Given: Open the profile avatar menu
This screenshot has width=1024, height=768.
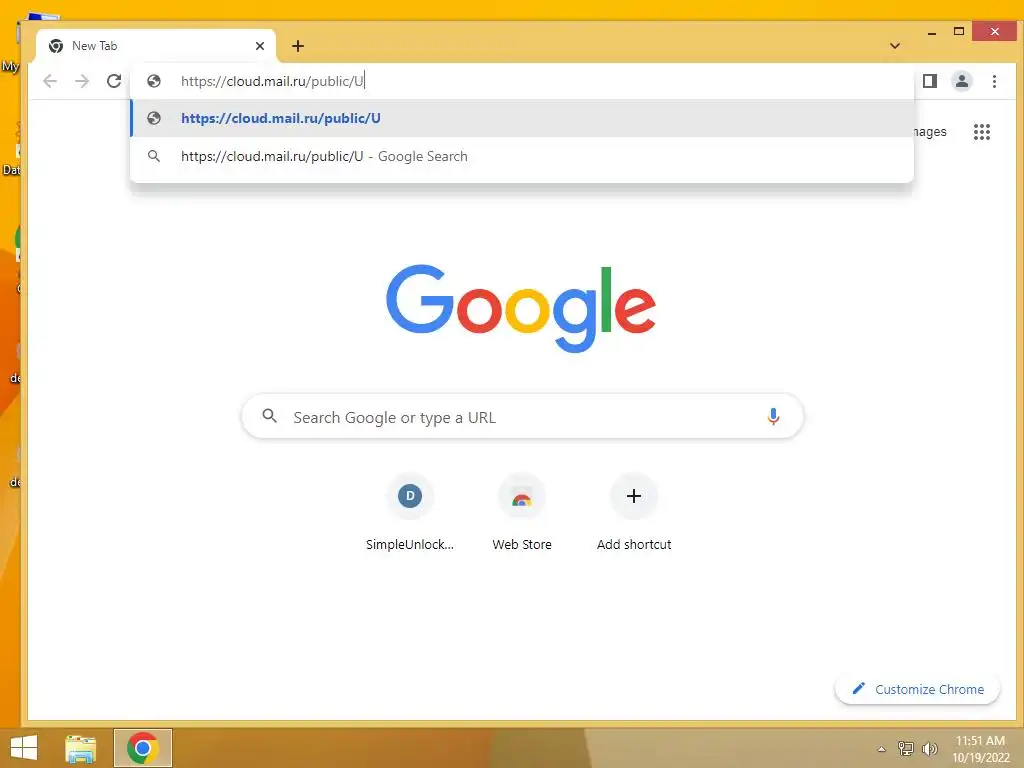Looking at the screenshot, I should (962, 81).
